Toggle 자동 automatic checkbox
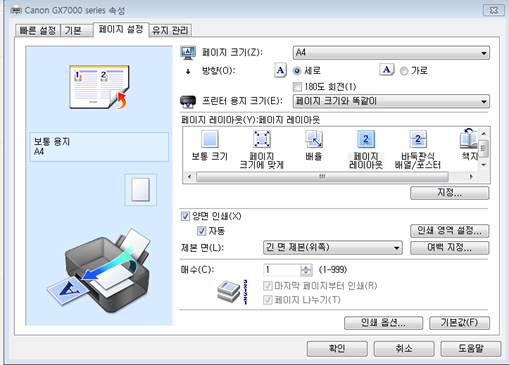This screenshot has width=509, height=365. pos(201,231)
